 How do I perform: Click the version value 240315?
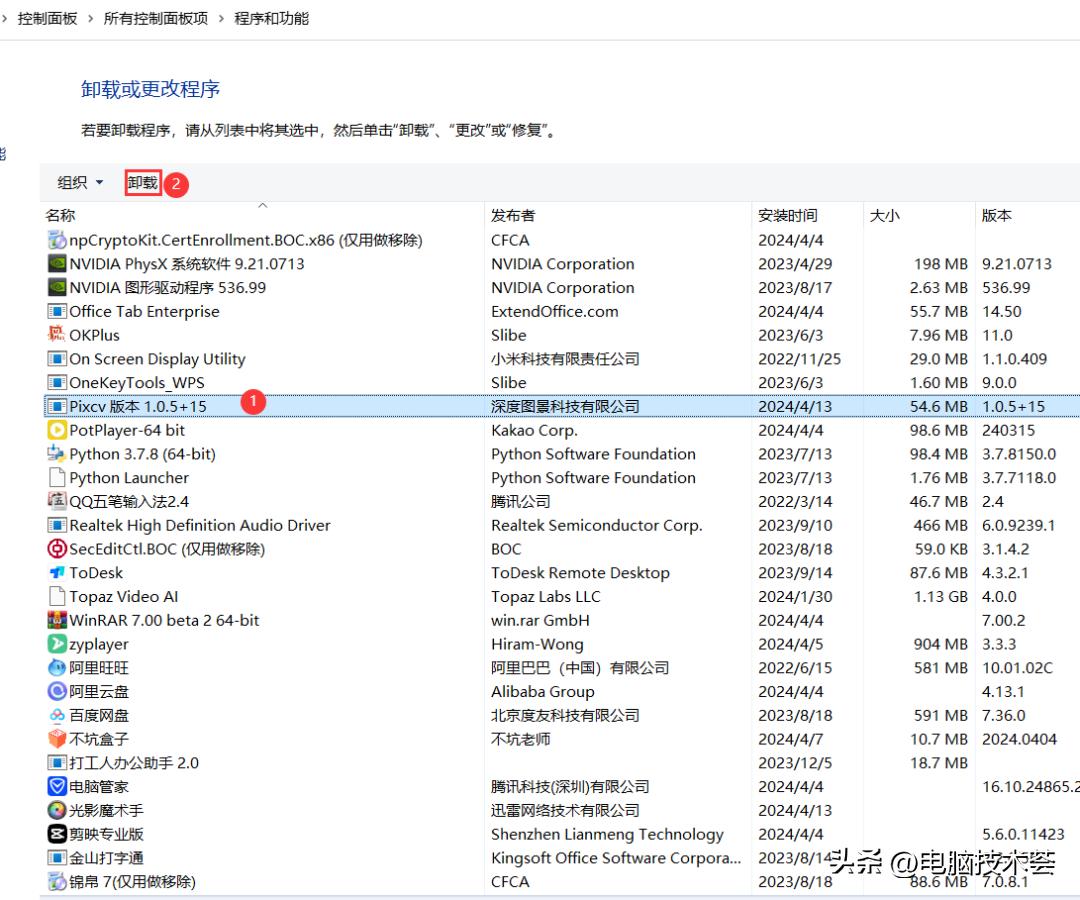point(1008,430)
